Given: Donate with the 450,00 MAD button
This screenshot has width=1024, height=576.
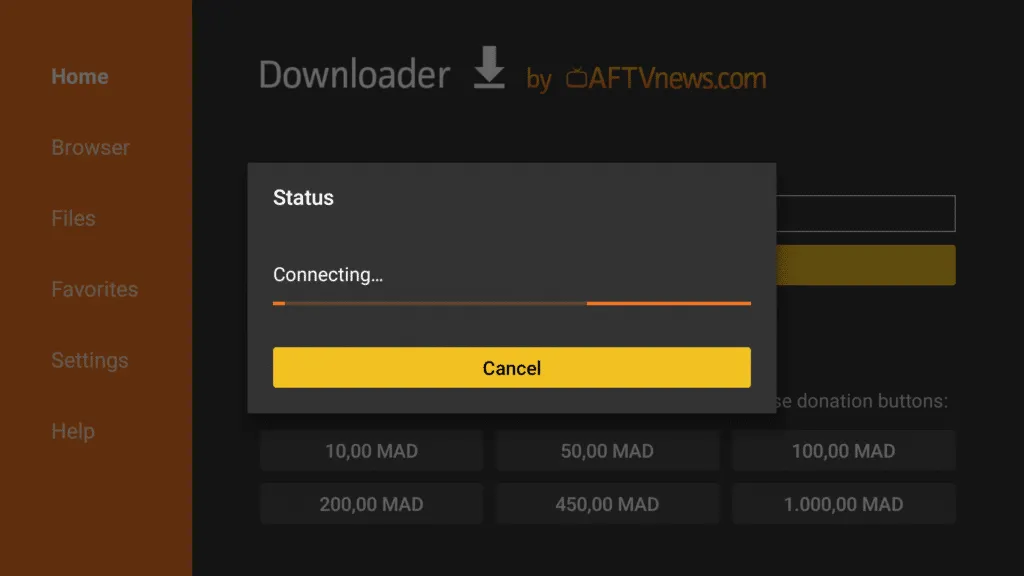Looking at the screenshot, I should (x=607, y=504).
